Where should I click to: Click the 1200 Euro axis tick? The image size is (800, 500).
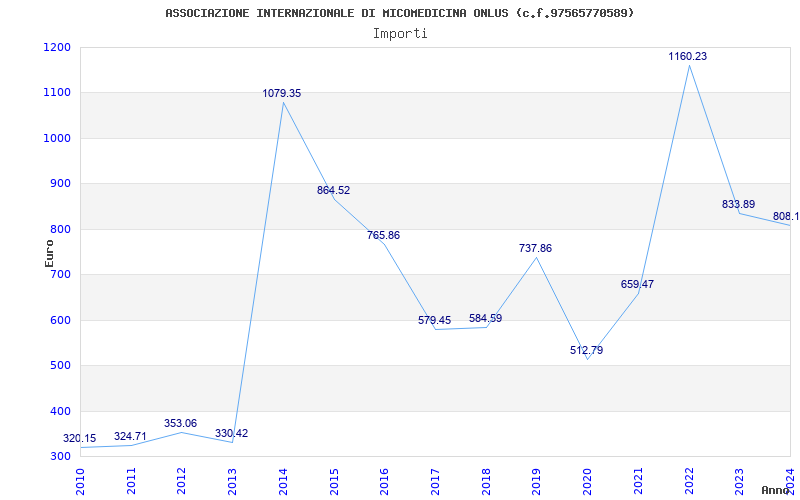click(59, 47)
